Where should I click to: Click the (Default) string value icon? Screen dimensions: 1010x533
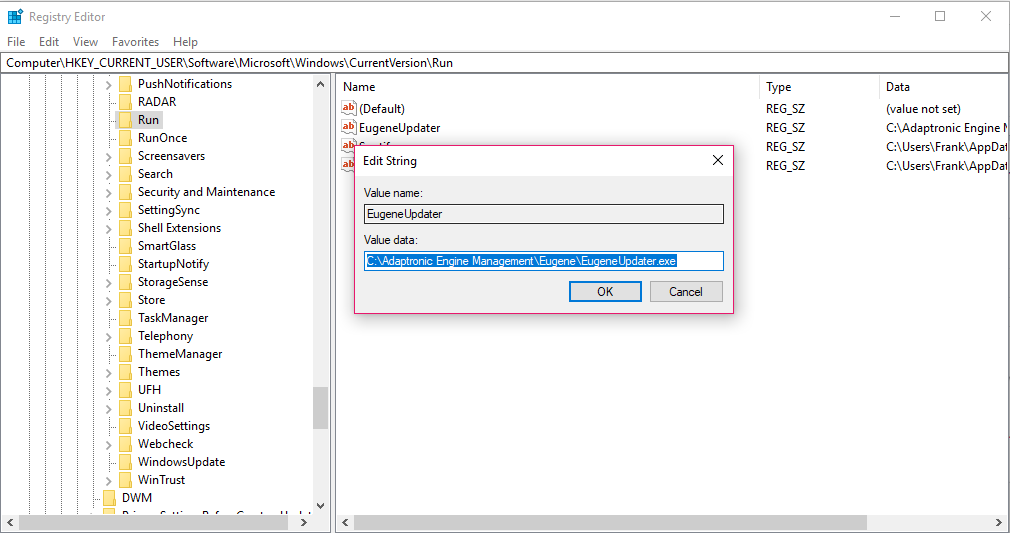click(x=348, y=108)
